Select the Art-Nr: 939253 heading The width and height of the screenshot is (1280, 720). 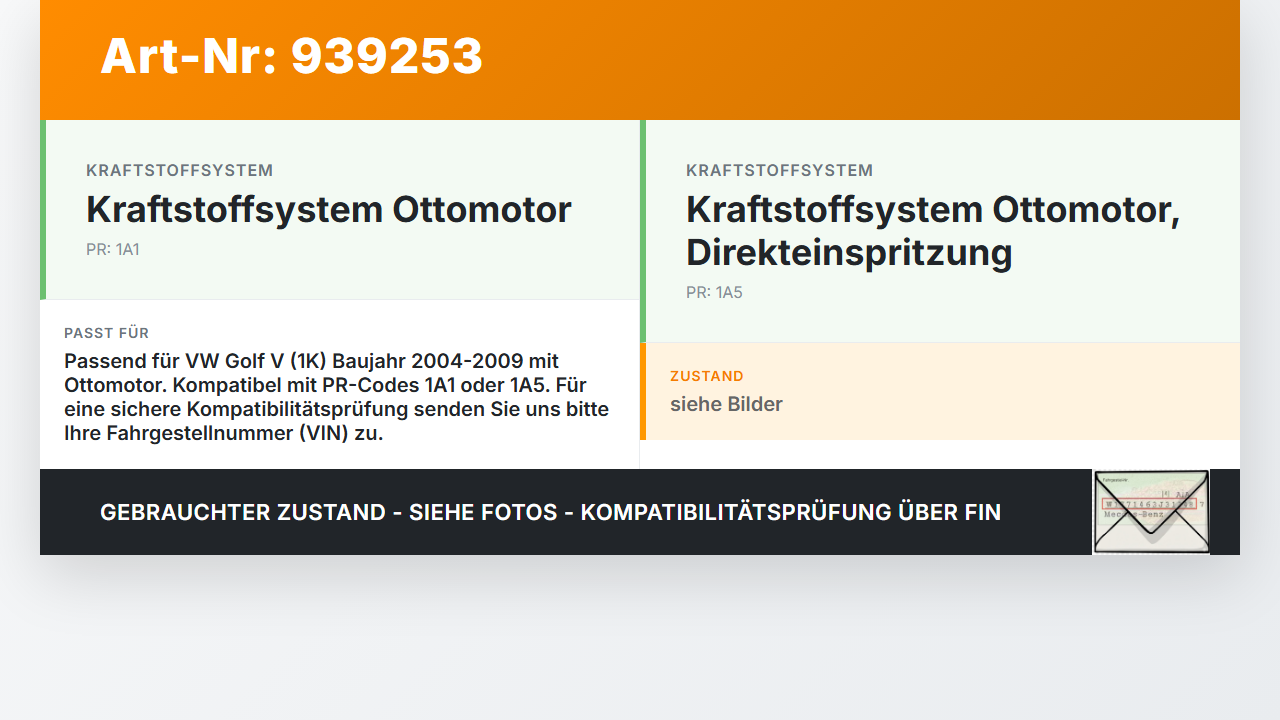(291, 56)
